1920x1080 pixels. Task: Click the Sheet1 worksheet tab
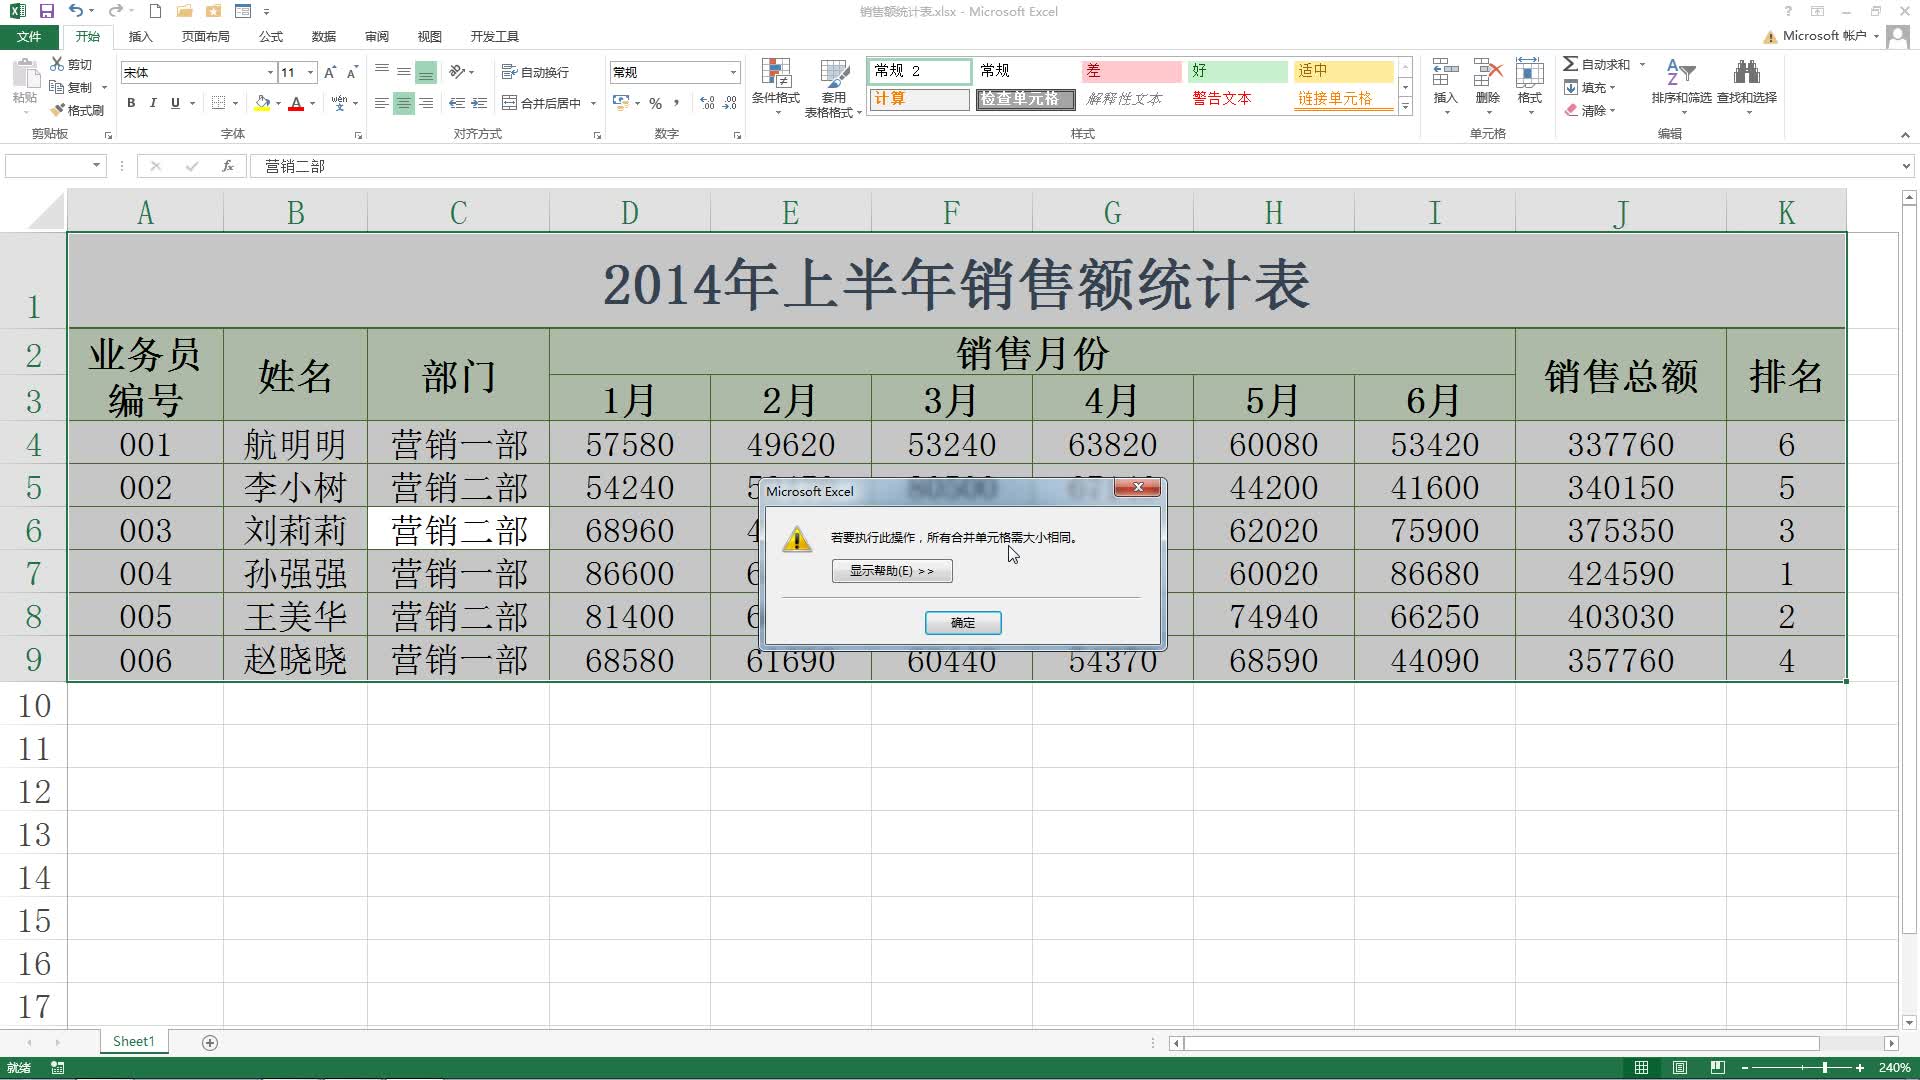pos(133,1040)
